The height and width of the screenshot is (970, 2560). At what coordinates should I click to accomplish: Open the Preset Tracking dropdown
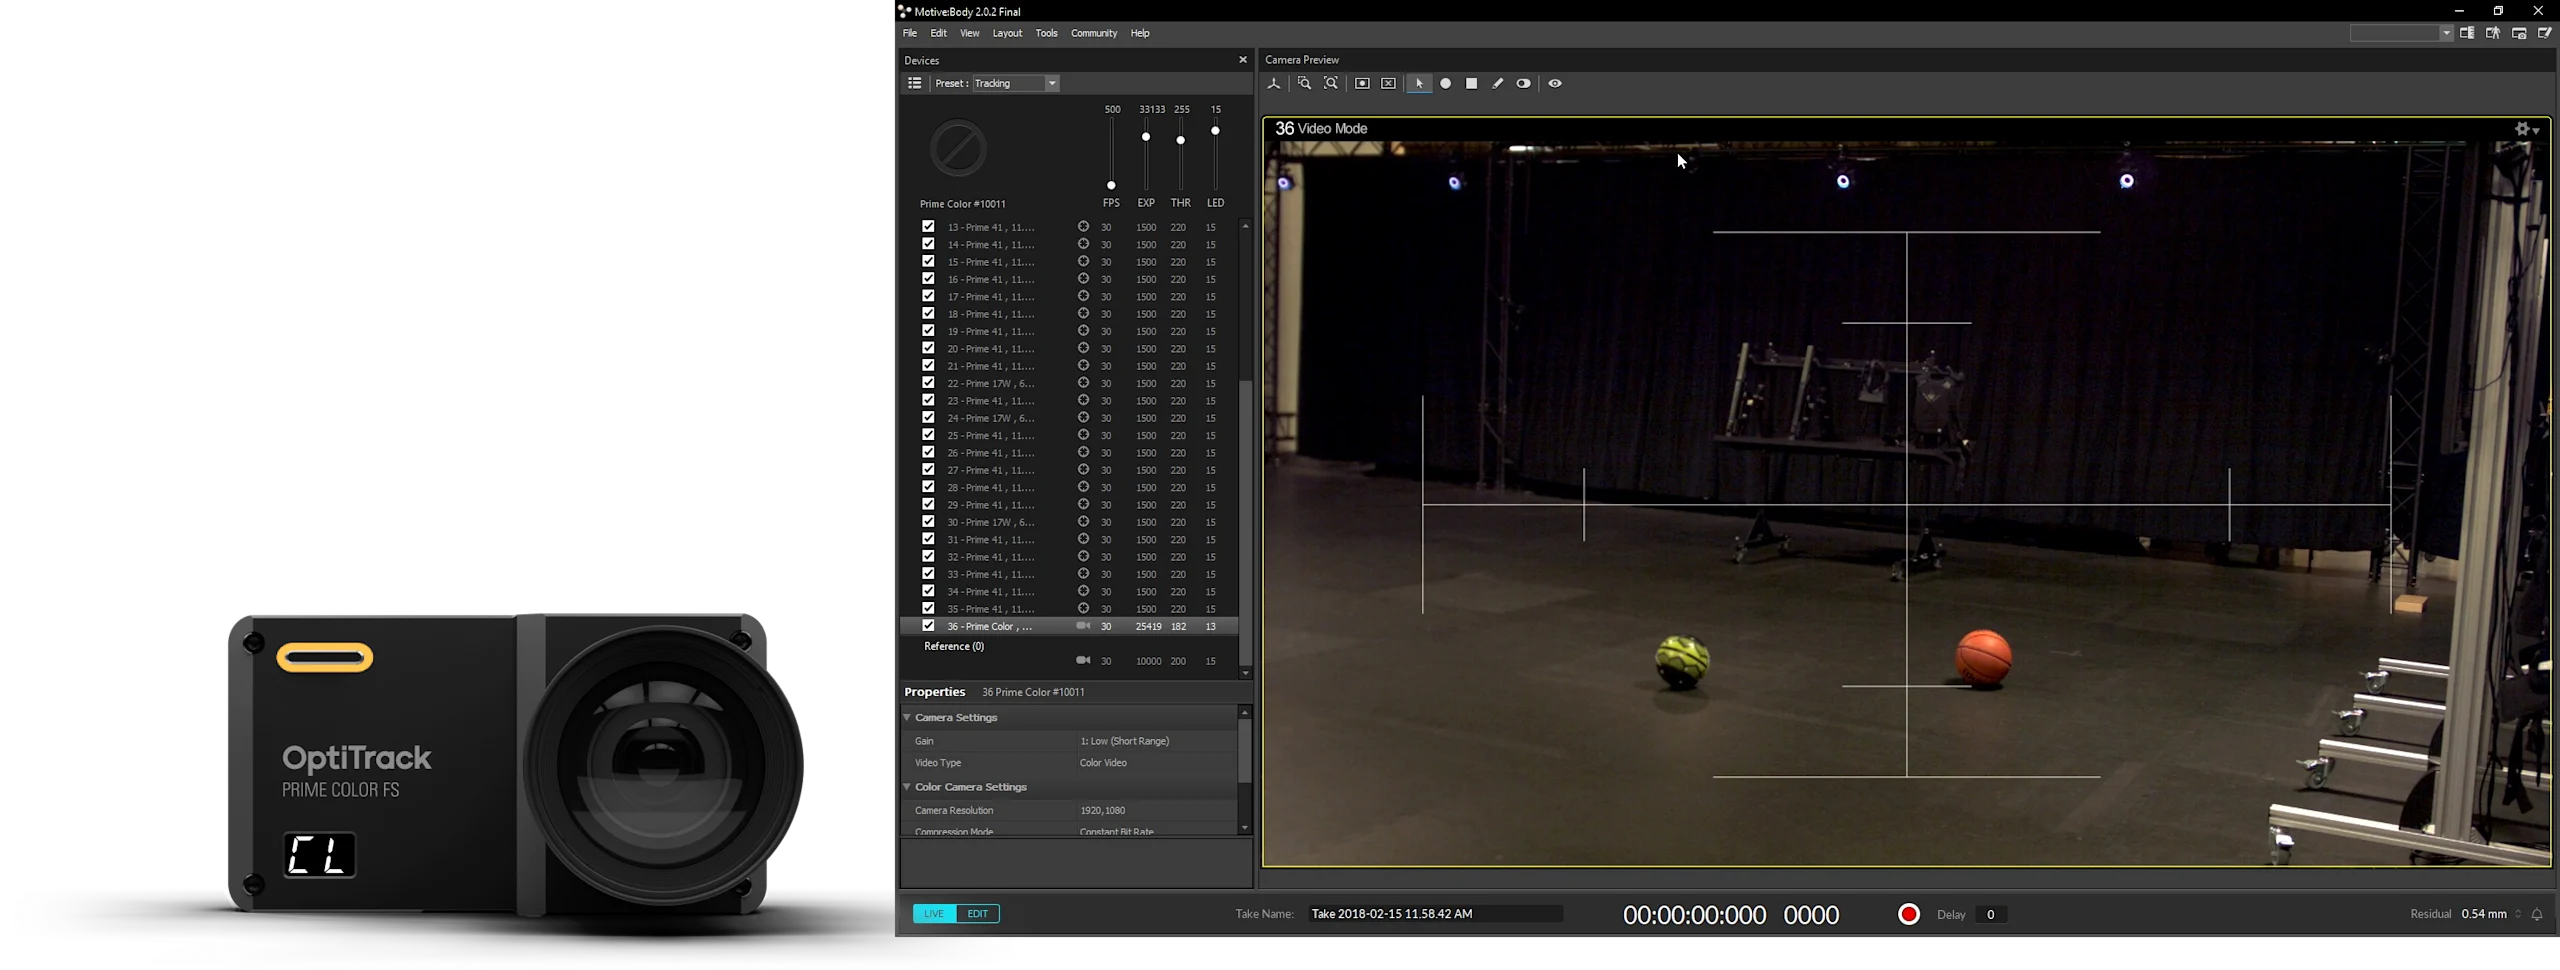point(1015,84)
